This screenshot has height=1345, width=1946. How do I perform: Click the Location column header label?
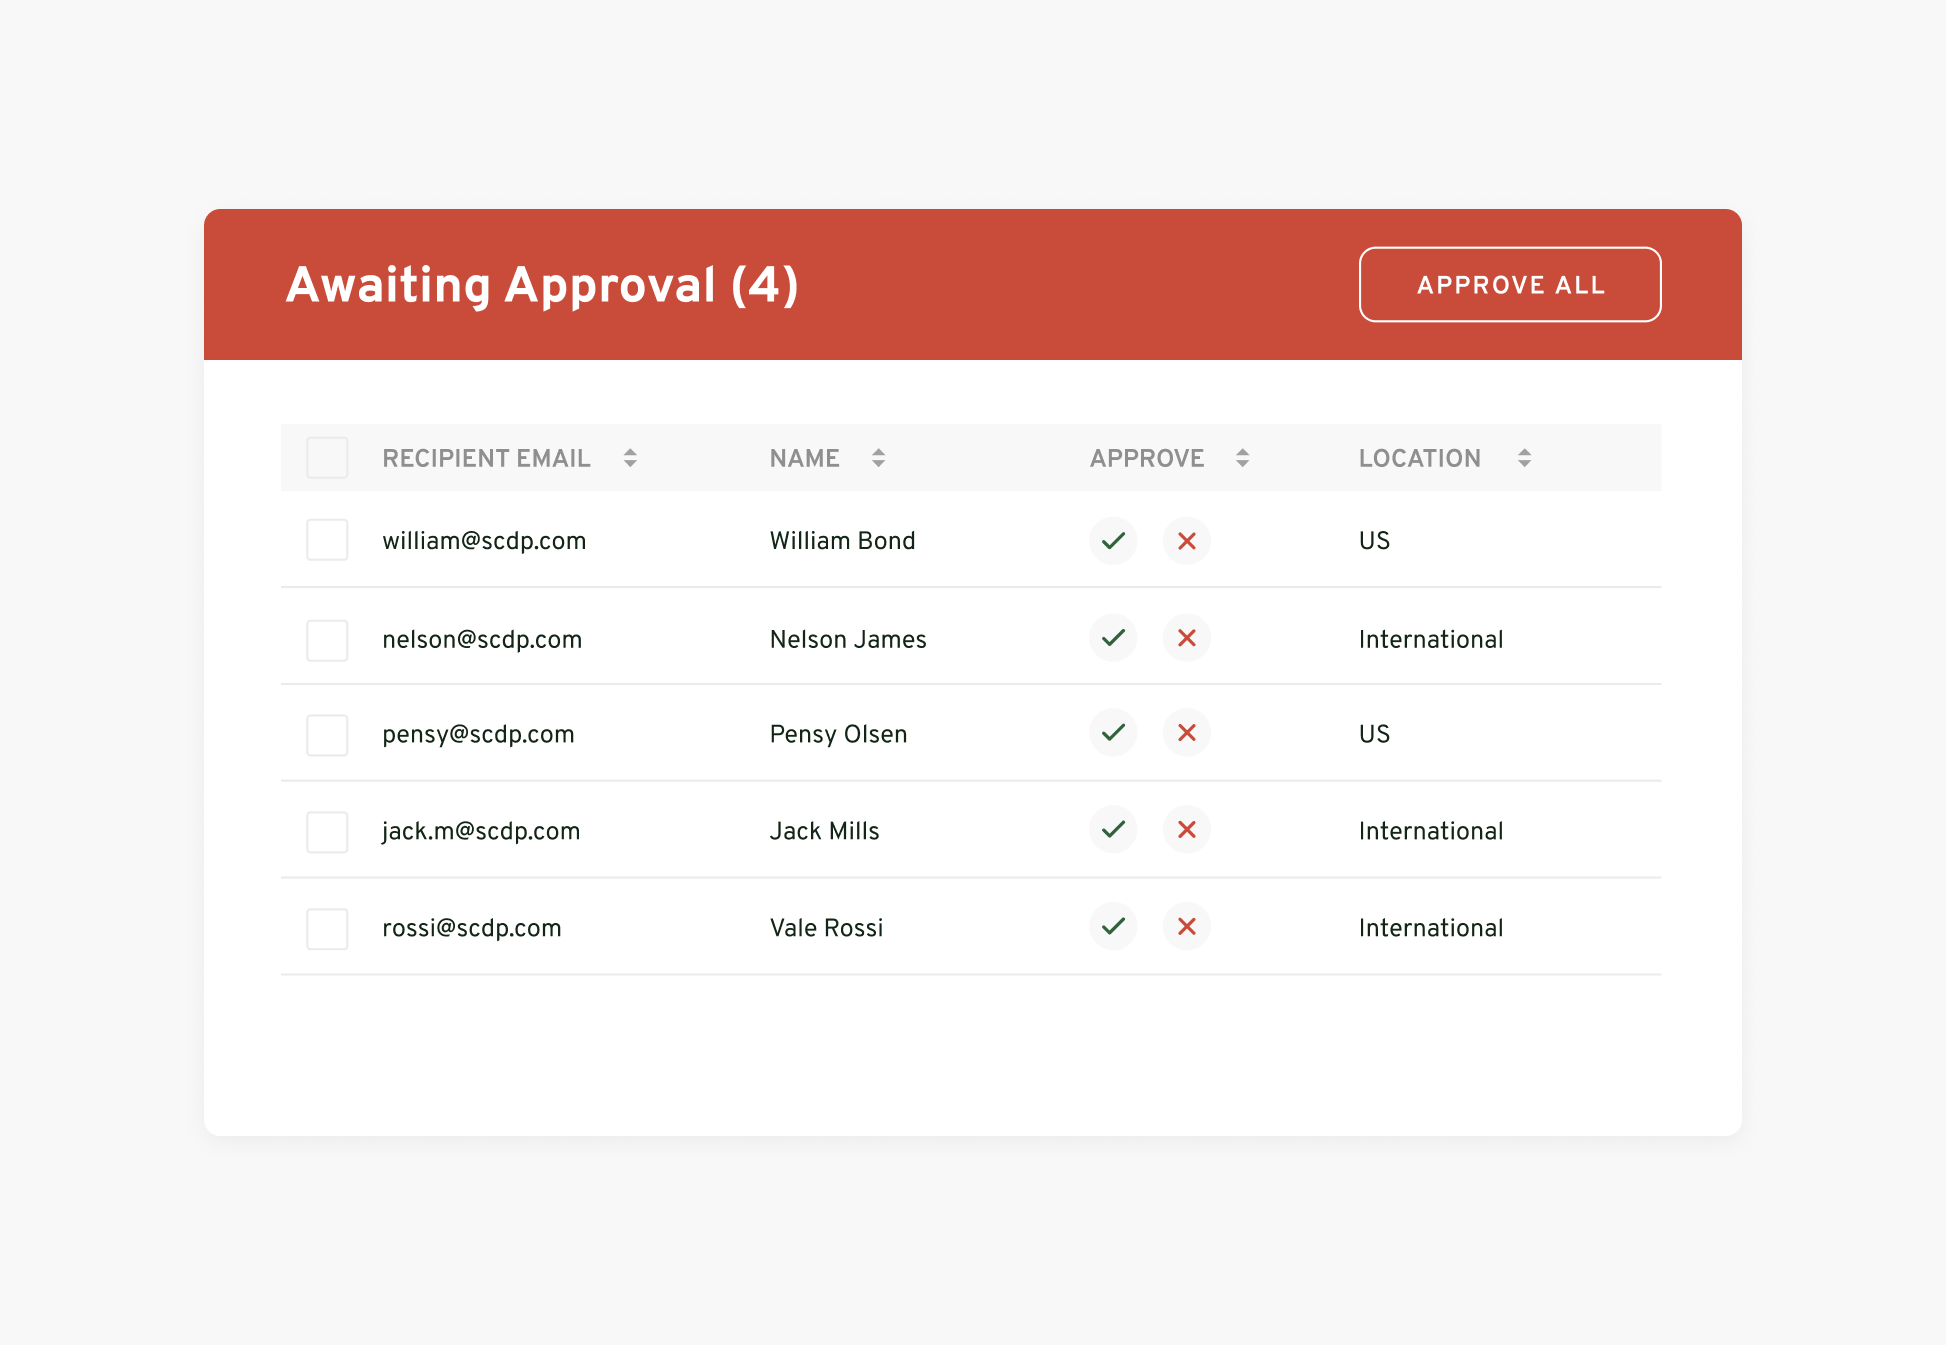tap(1419, 458)
